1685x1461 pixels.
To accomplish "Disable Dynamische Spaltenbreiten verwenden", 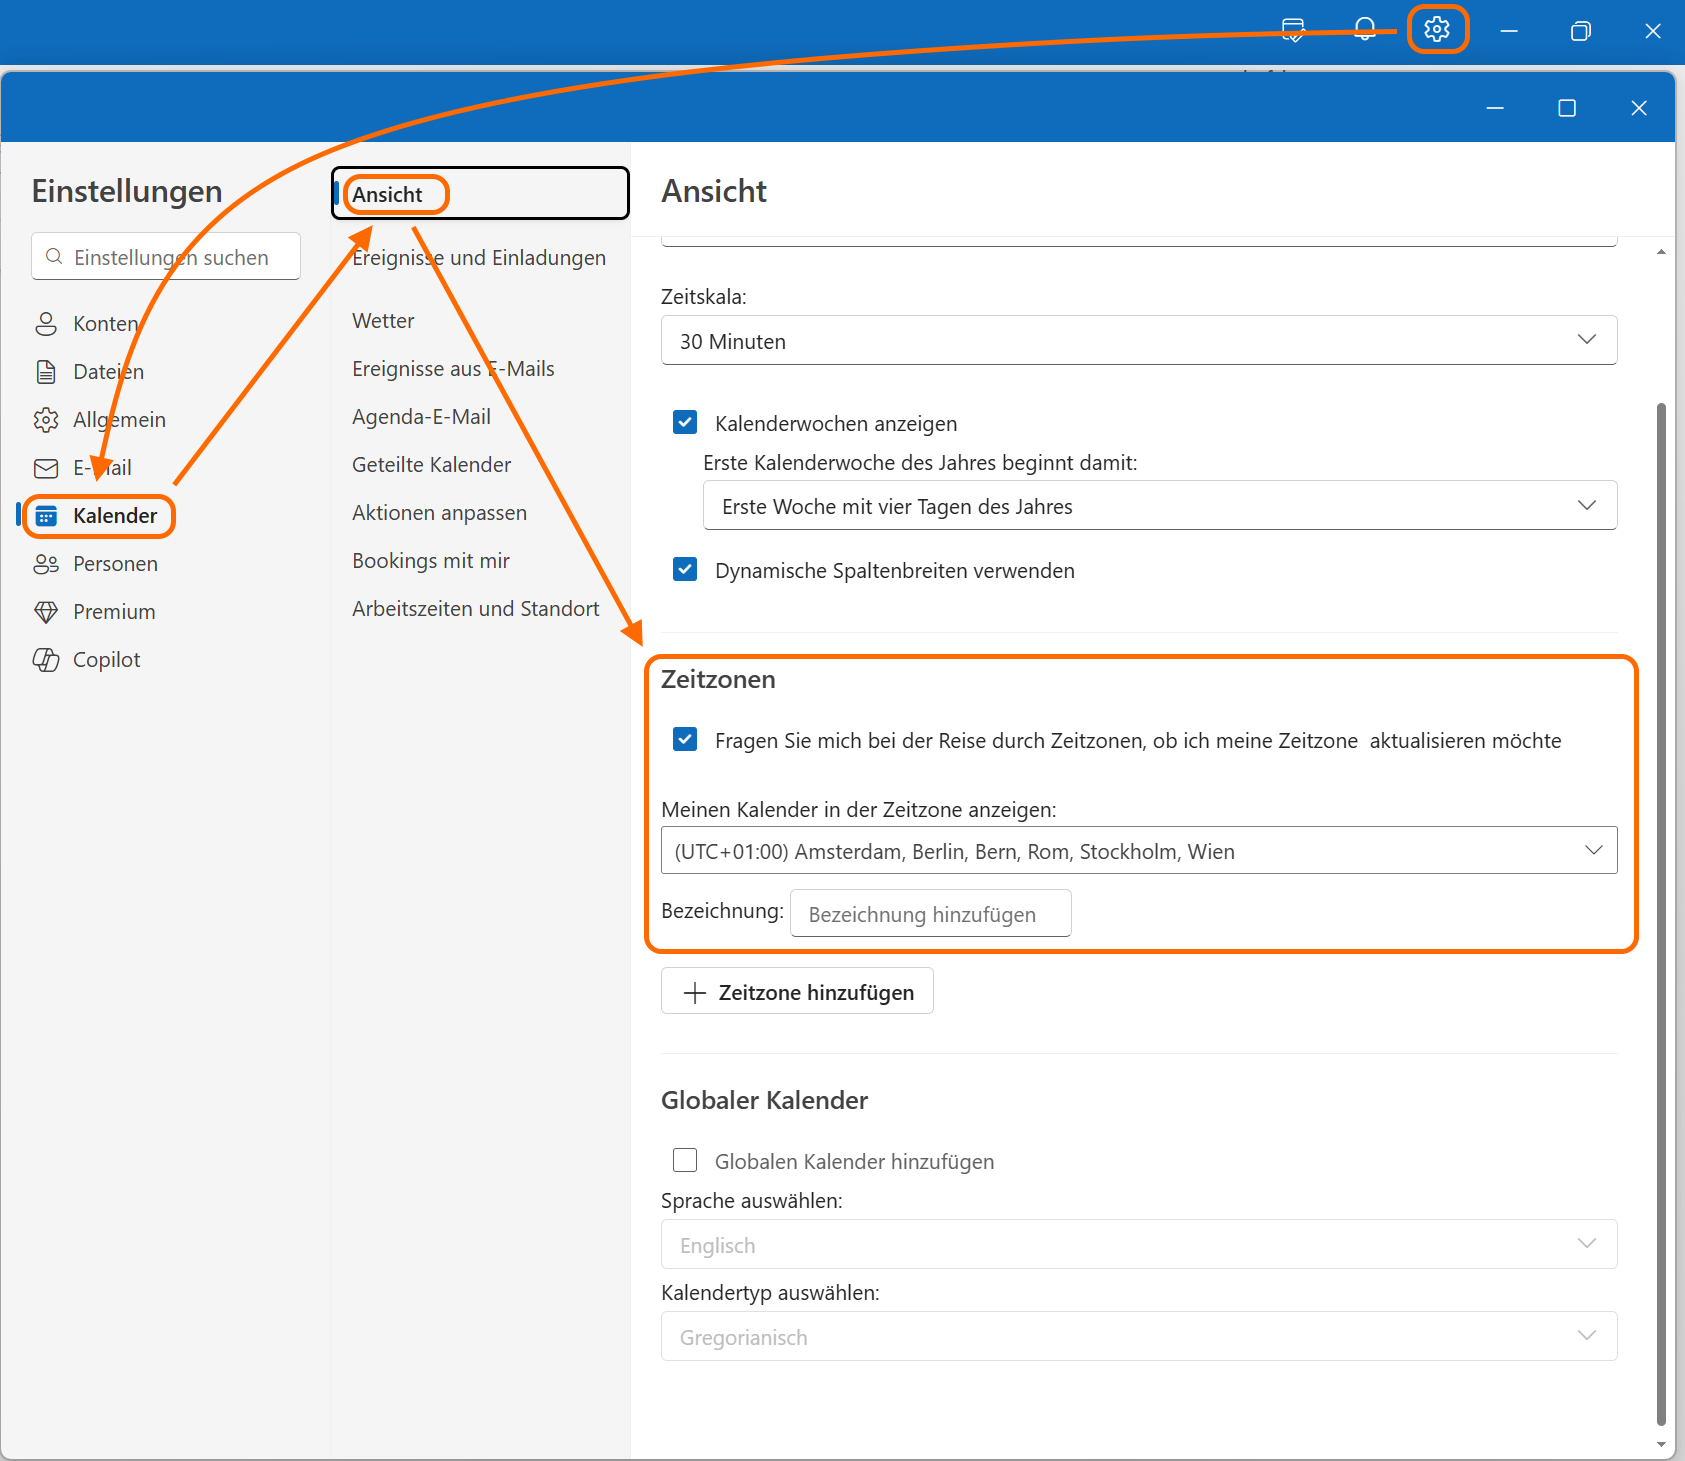I will pos(685,570).
